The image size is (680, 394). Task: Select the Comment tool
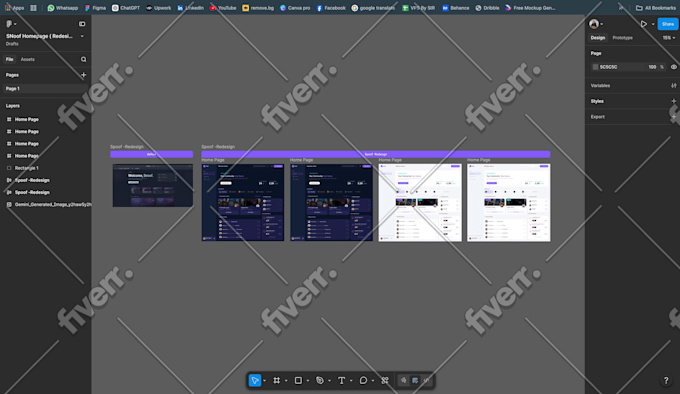coord(363,380)
